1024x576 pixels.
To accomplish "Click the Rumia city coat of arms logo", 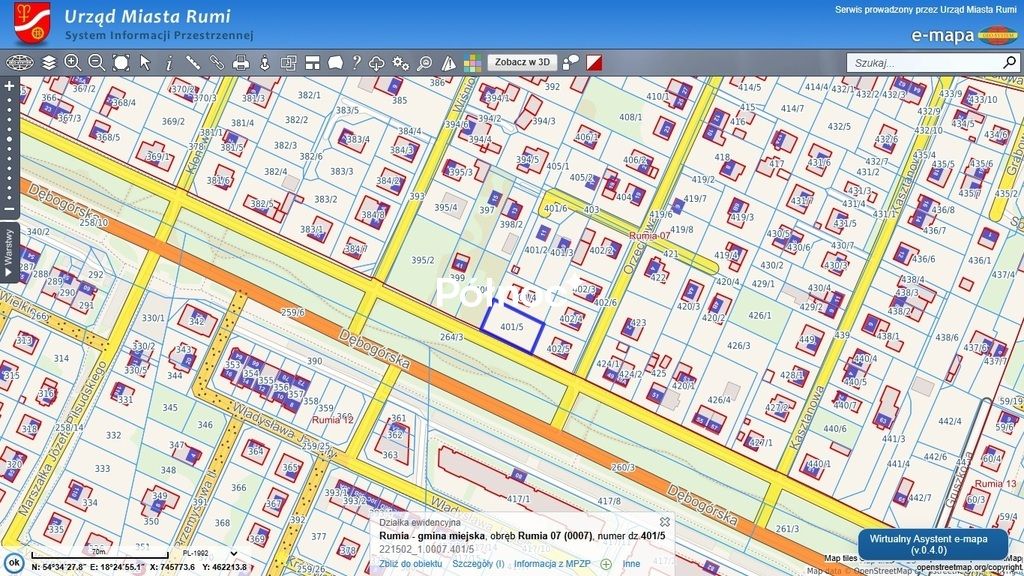I will coord(32,24).
